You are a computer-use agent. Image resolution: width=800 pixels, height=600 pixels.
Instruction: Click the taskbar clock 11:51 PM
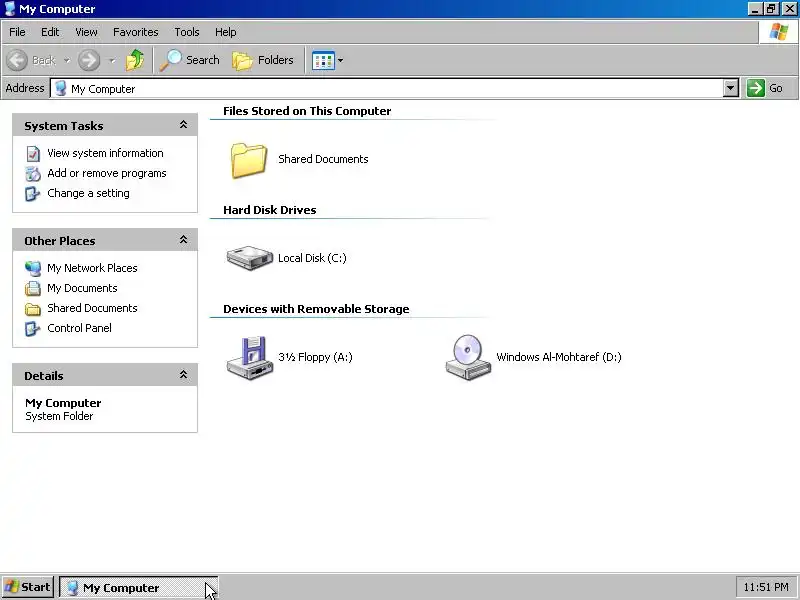pos(766,587)
